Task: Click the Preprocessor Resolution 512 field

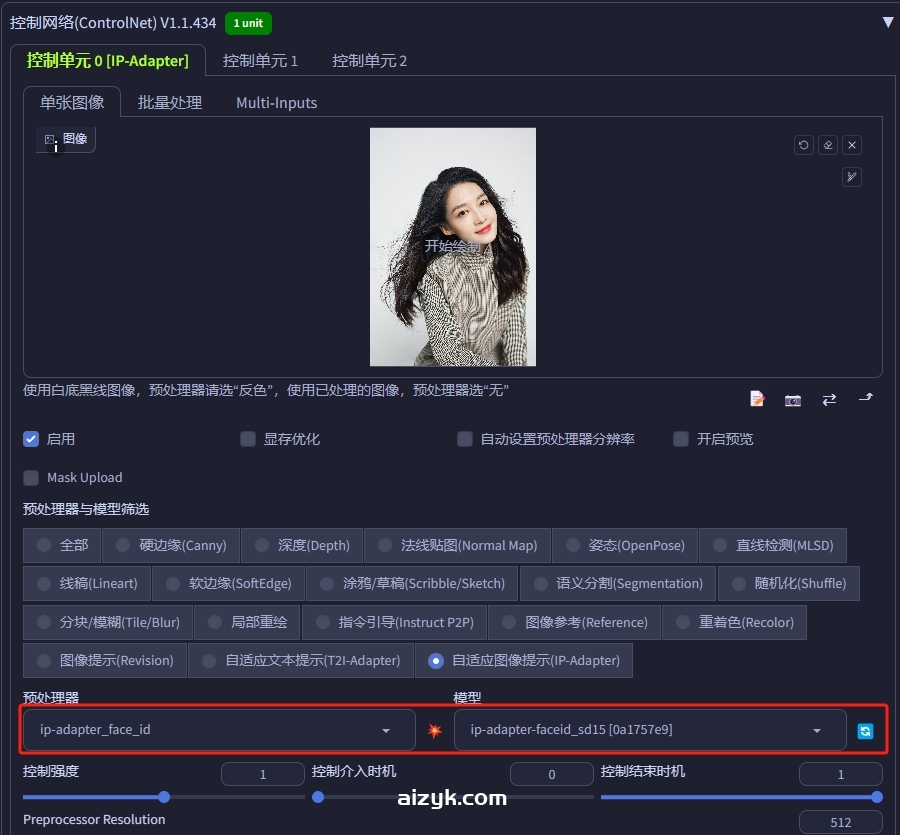Action: [840, 822]
